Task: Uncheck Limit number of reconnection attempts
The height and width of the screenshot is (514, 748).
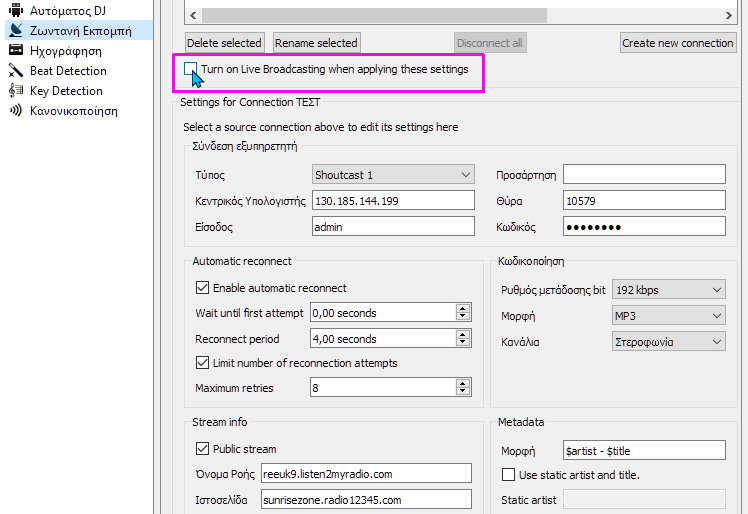Action: (202, 363)
